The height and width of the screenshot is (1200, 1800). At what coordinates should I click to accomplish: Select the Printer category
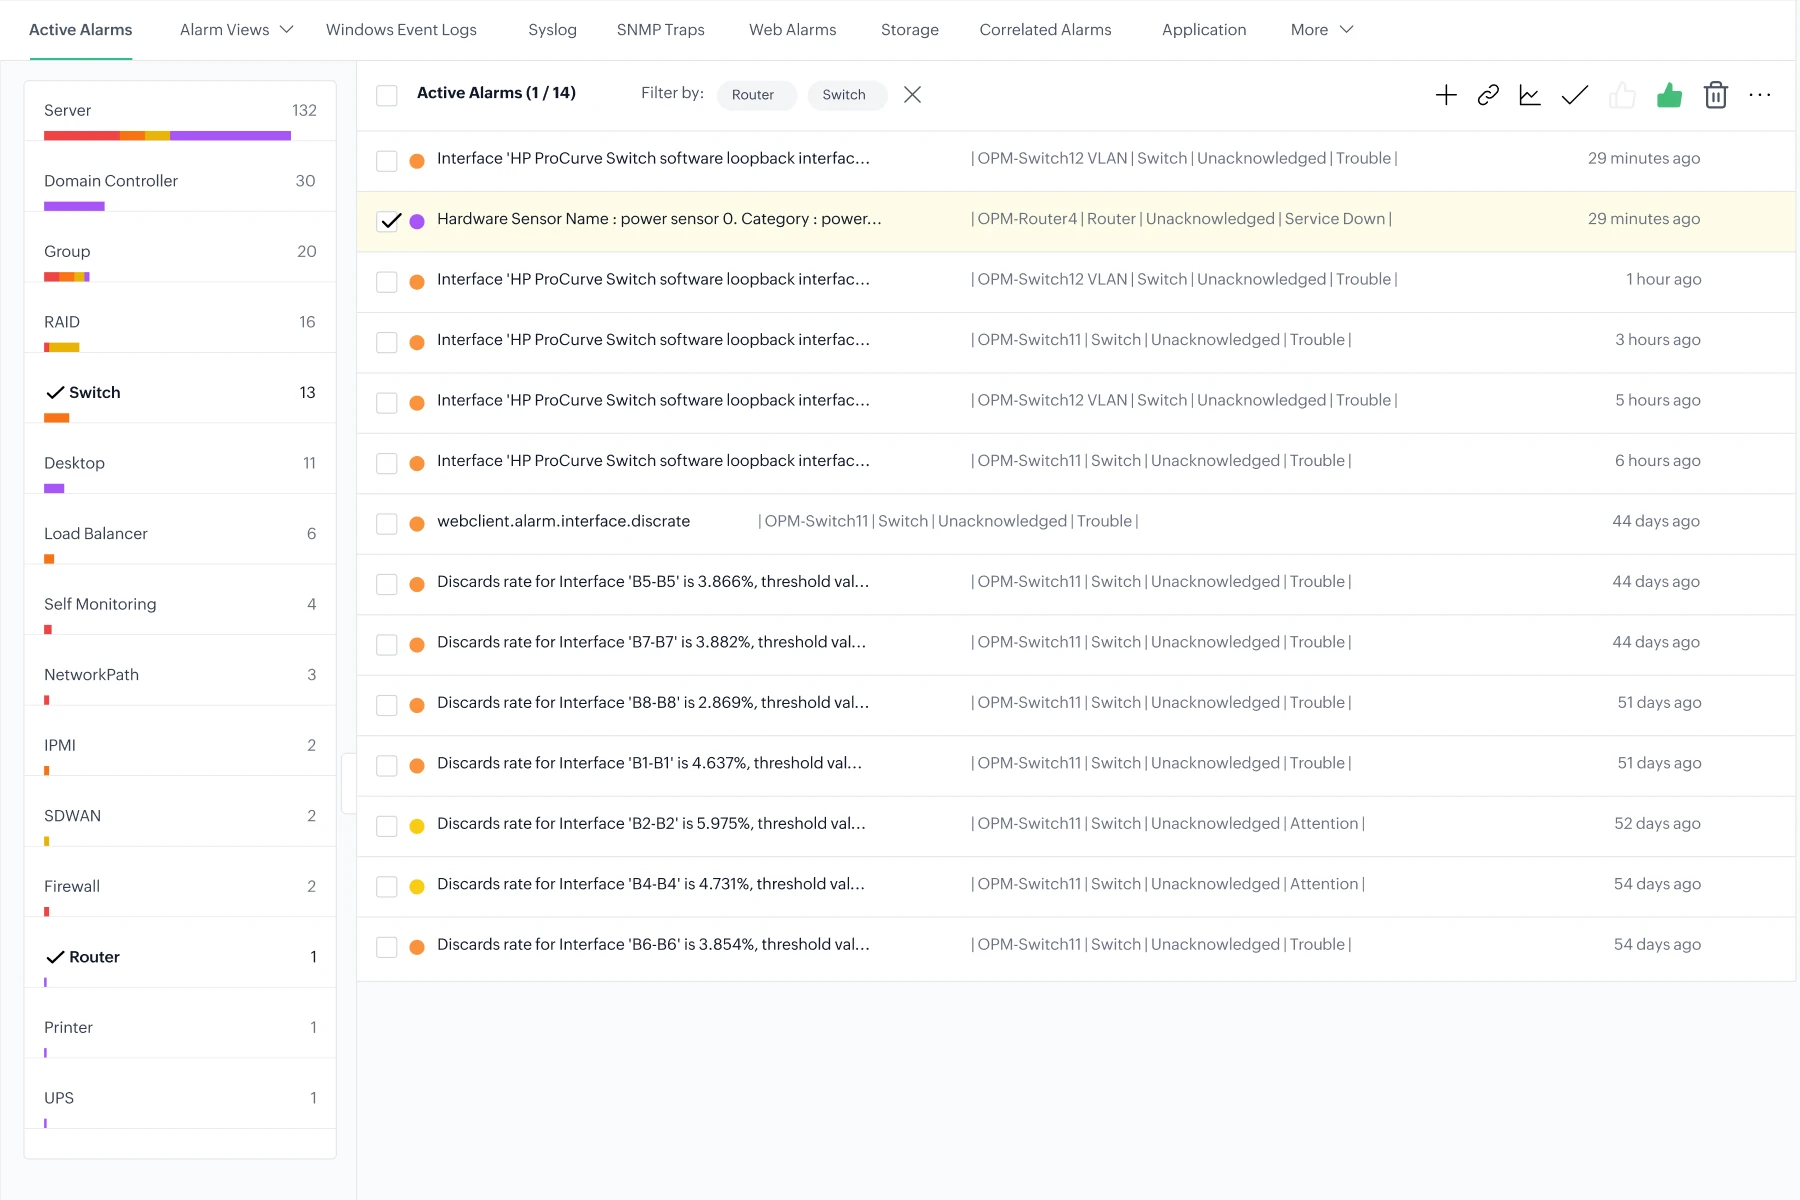click(x=180, y=1027)
